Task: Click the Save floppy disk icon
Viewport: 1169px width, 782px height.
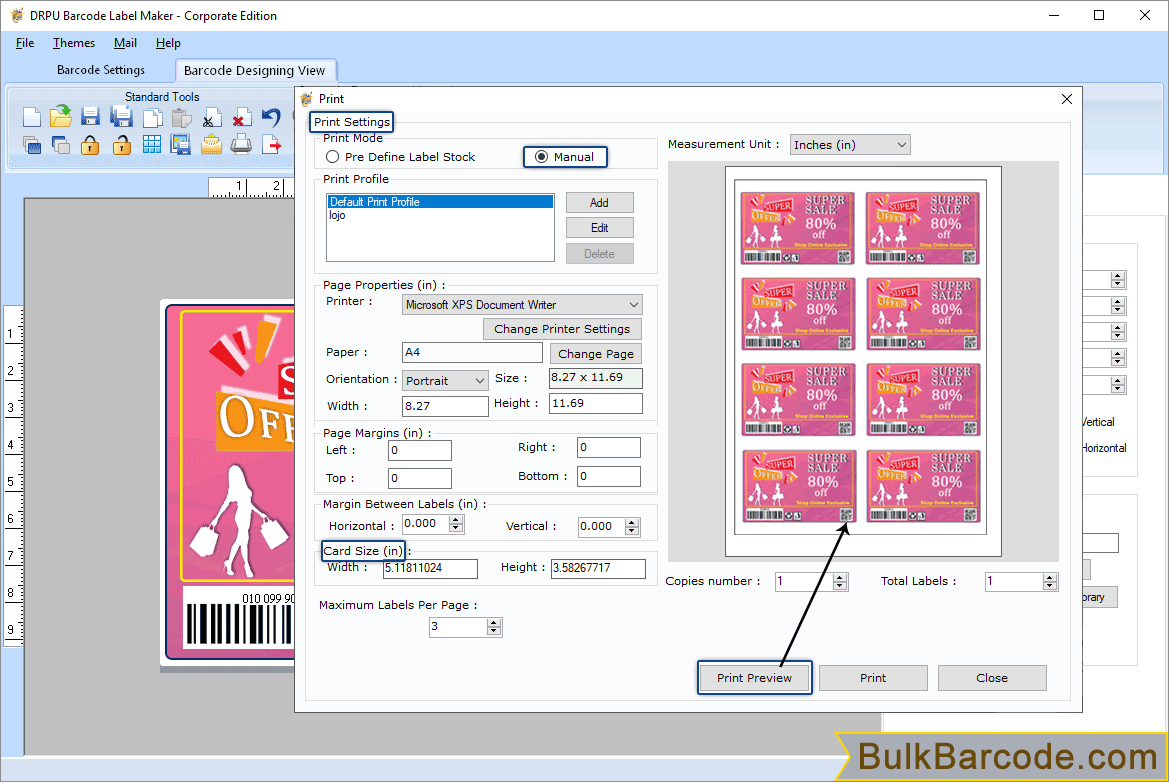Action: (90, 117)
